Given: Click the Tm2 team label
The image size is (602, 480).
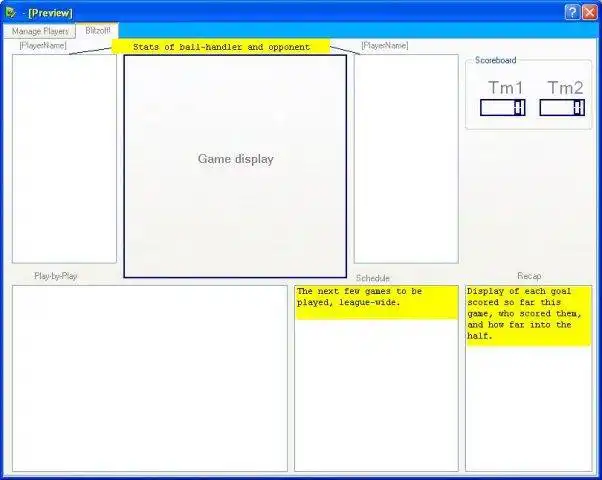Looking at the screenshot, I should click(x=565, y=88).
